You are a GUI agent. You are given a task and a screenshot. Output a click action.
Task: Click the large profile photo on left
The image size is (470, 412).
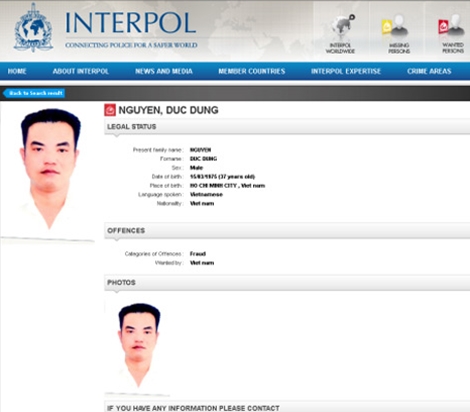pyautogui.click(x=49, y=173)
